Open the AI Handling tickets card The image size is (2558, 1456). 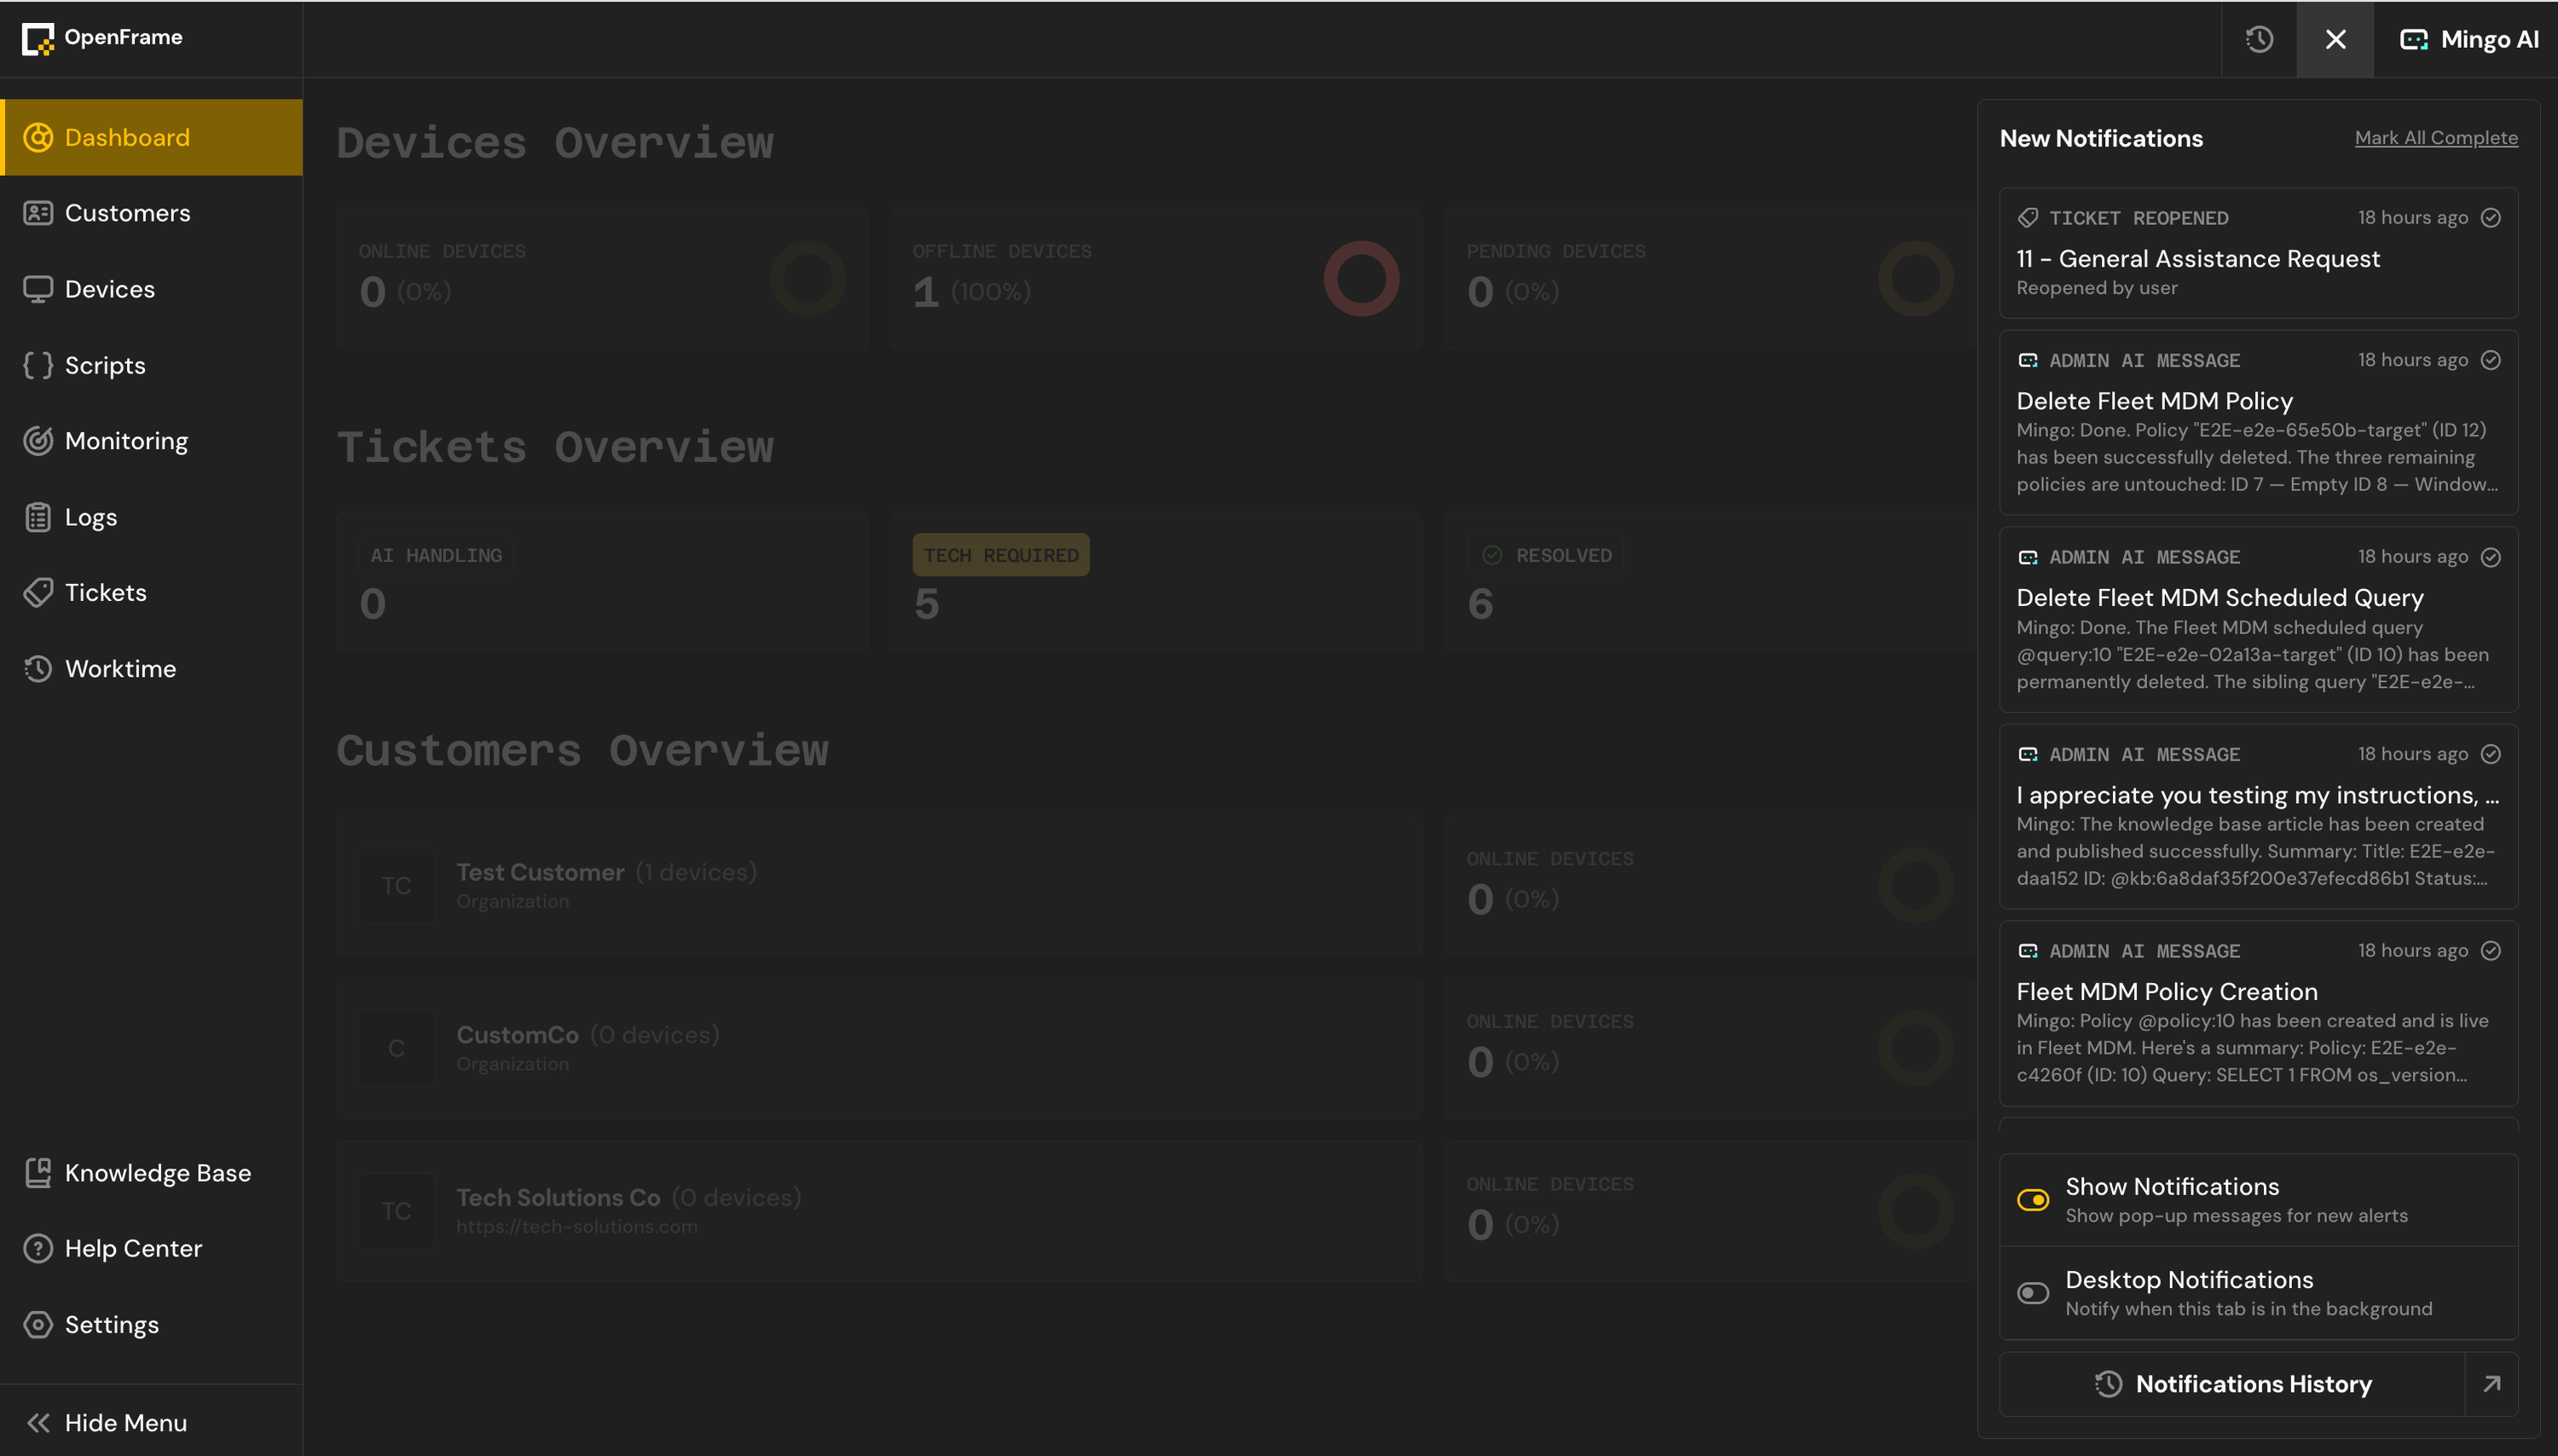coord(602,583)
